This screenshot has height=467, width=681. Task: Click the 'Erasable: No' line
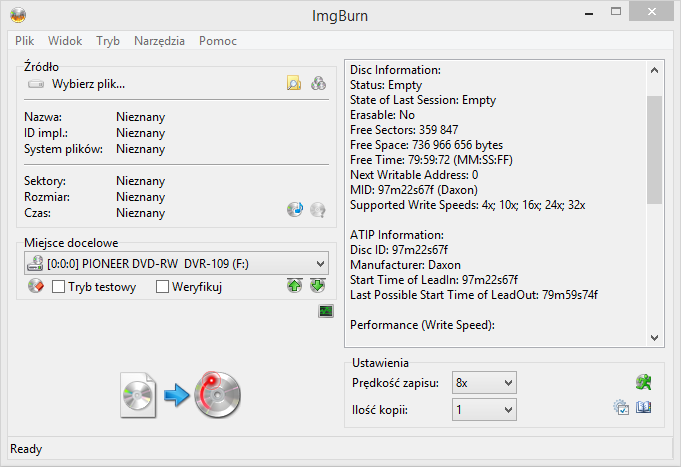click(382, 115)
